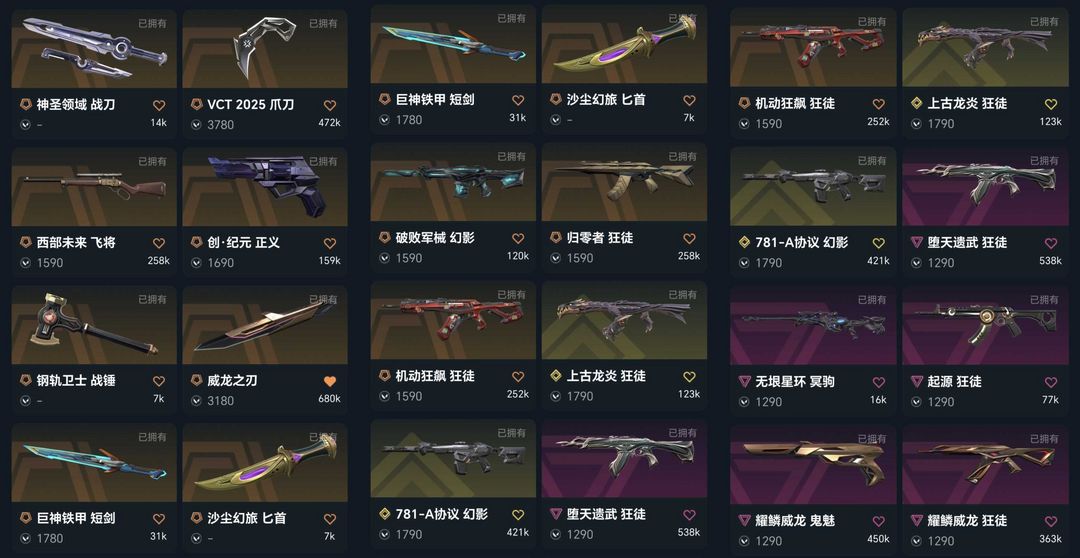
Task: Click the pink heart for 无垠星环 冥驹
Action: tap(878, 382)
